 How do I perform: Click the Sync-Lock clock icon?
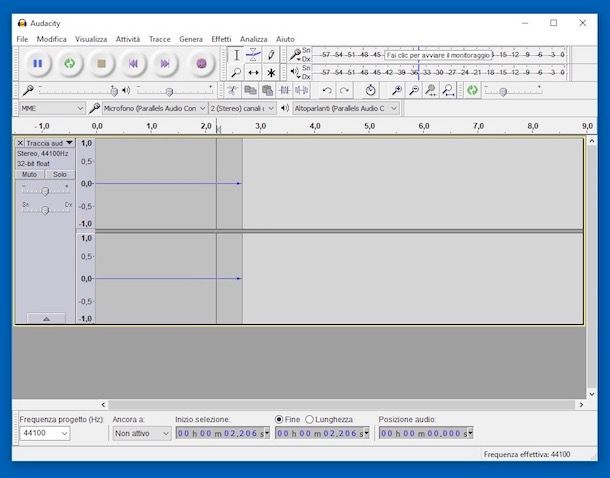[370, 91]
